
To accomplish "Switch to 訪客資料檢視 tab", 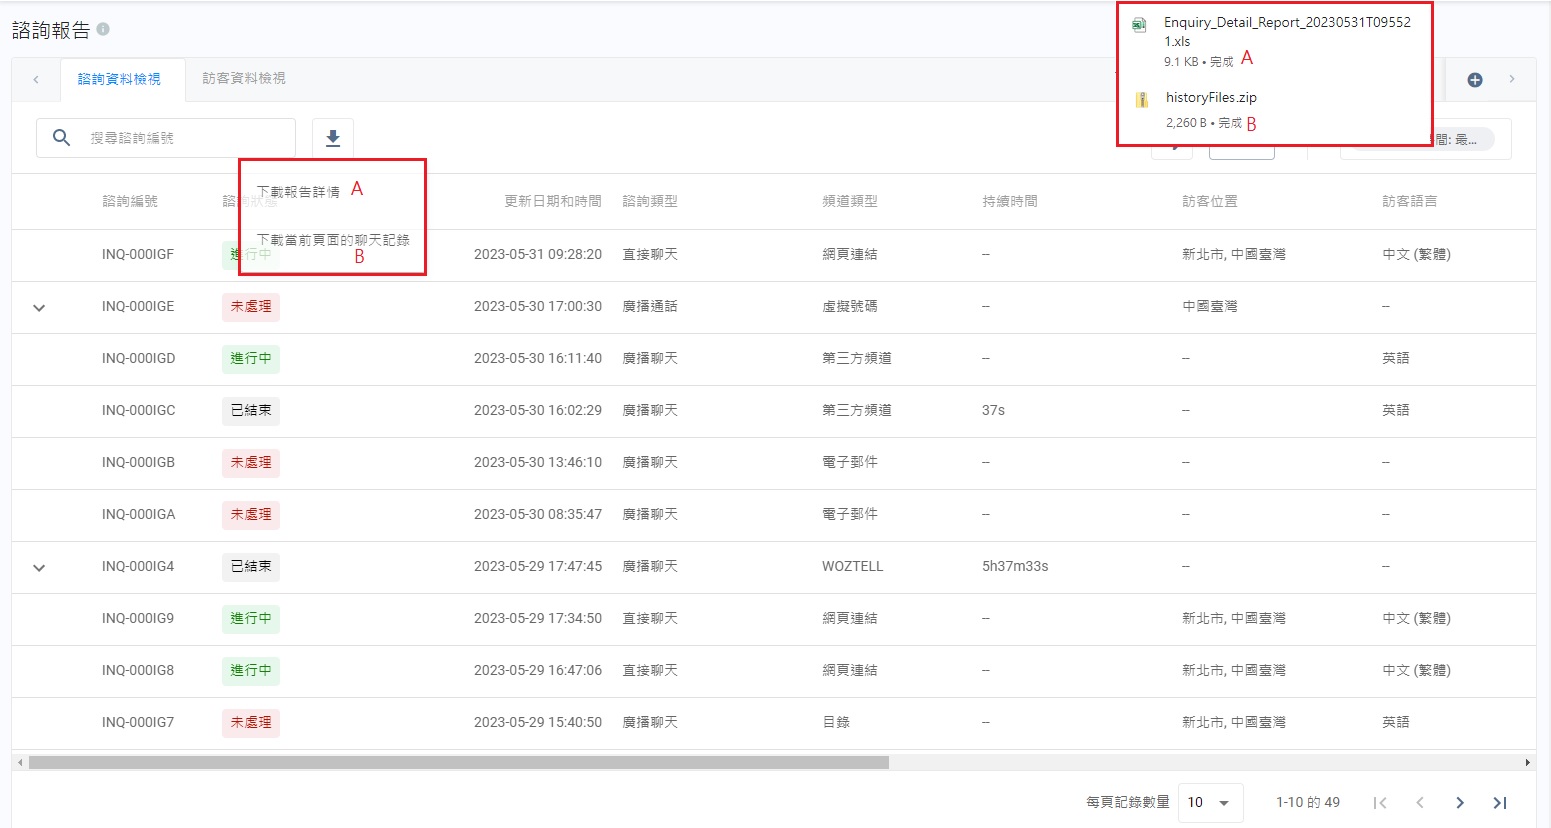I will (244, 78).
